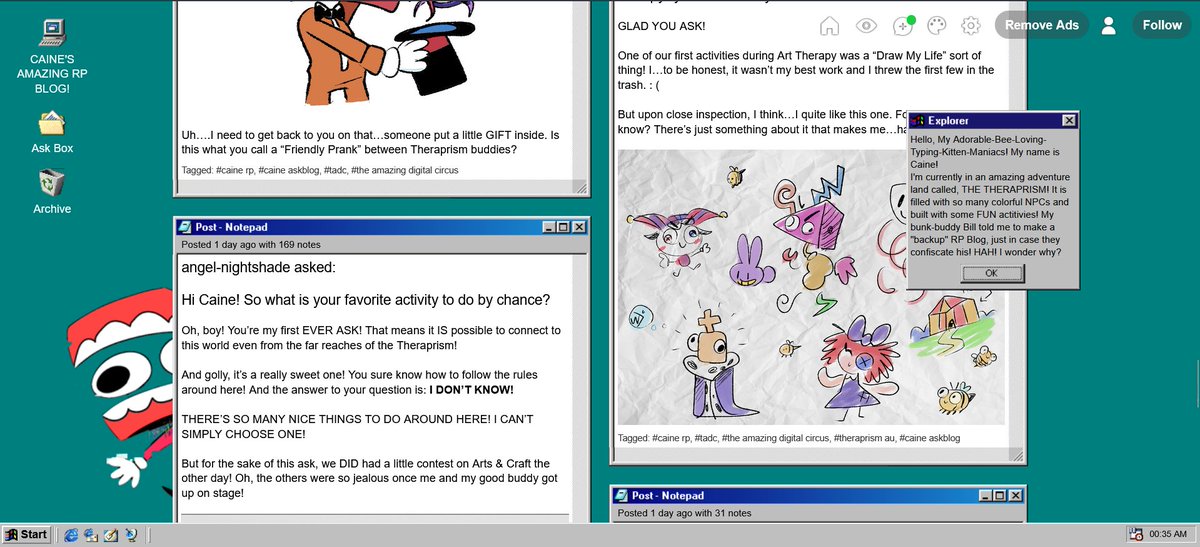Click the bold 'I DON'T KNOW!' answer text

(471, 389)
